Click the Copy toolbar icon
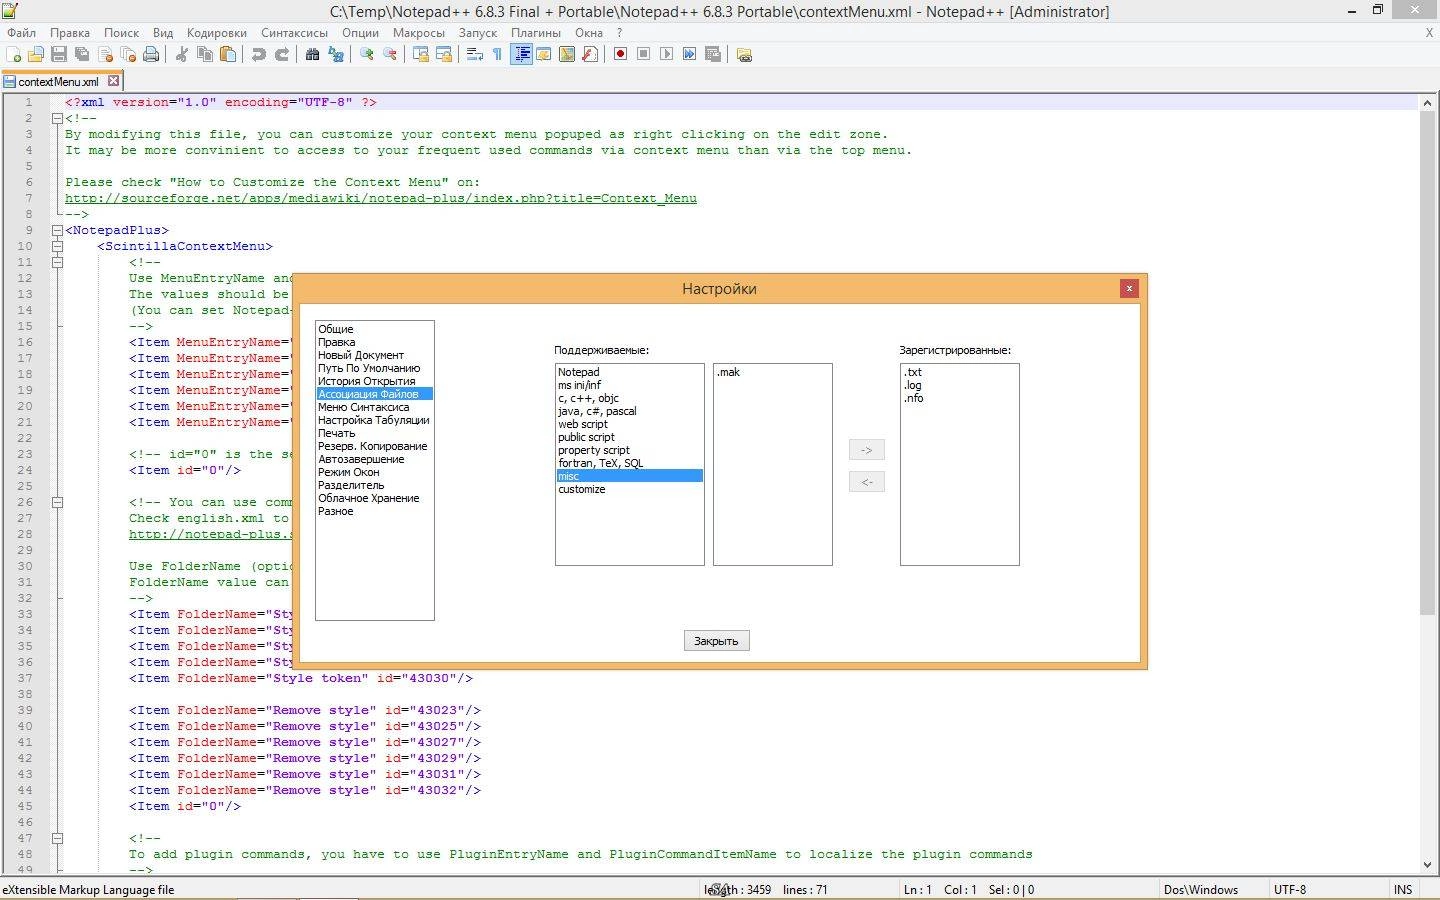The image size is (1440, 900). (205, 54)
